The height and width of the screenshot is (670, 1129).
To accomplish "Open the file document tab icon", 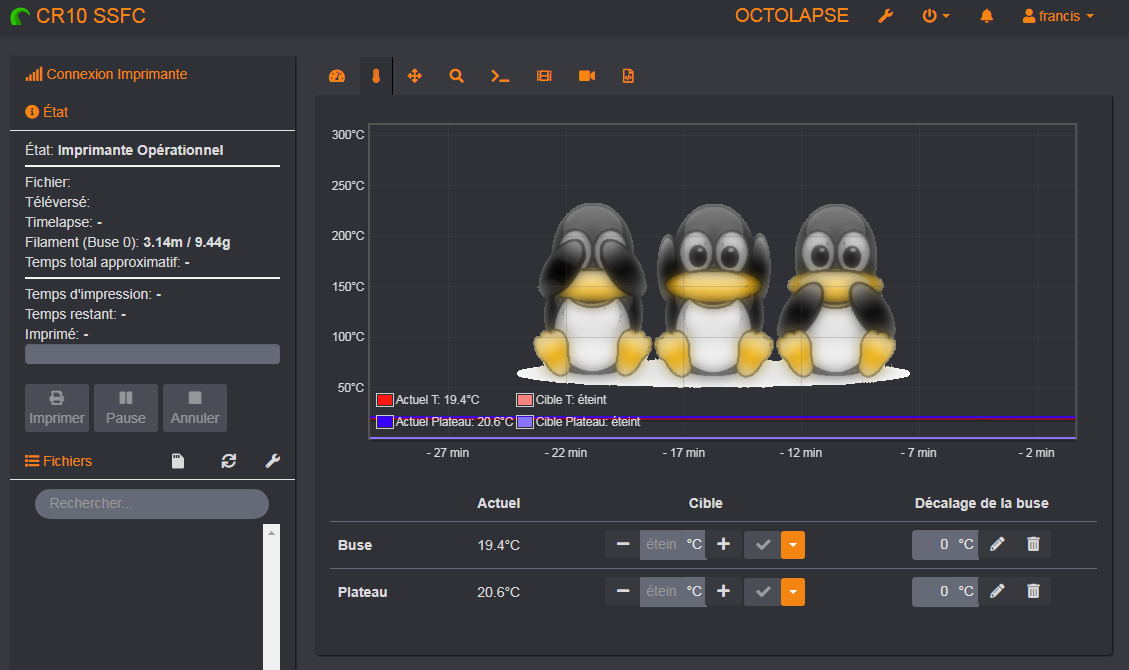I will 628,76.
